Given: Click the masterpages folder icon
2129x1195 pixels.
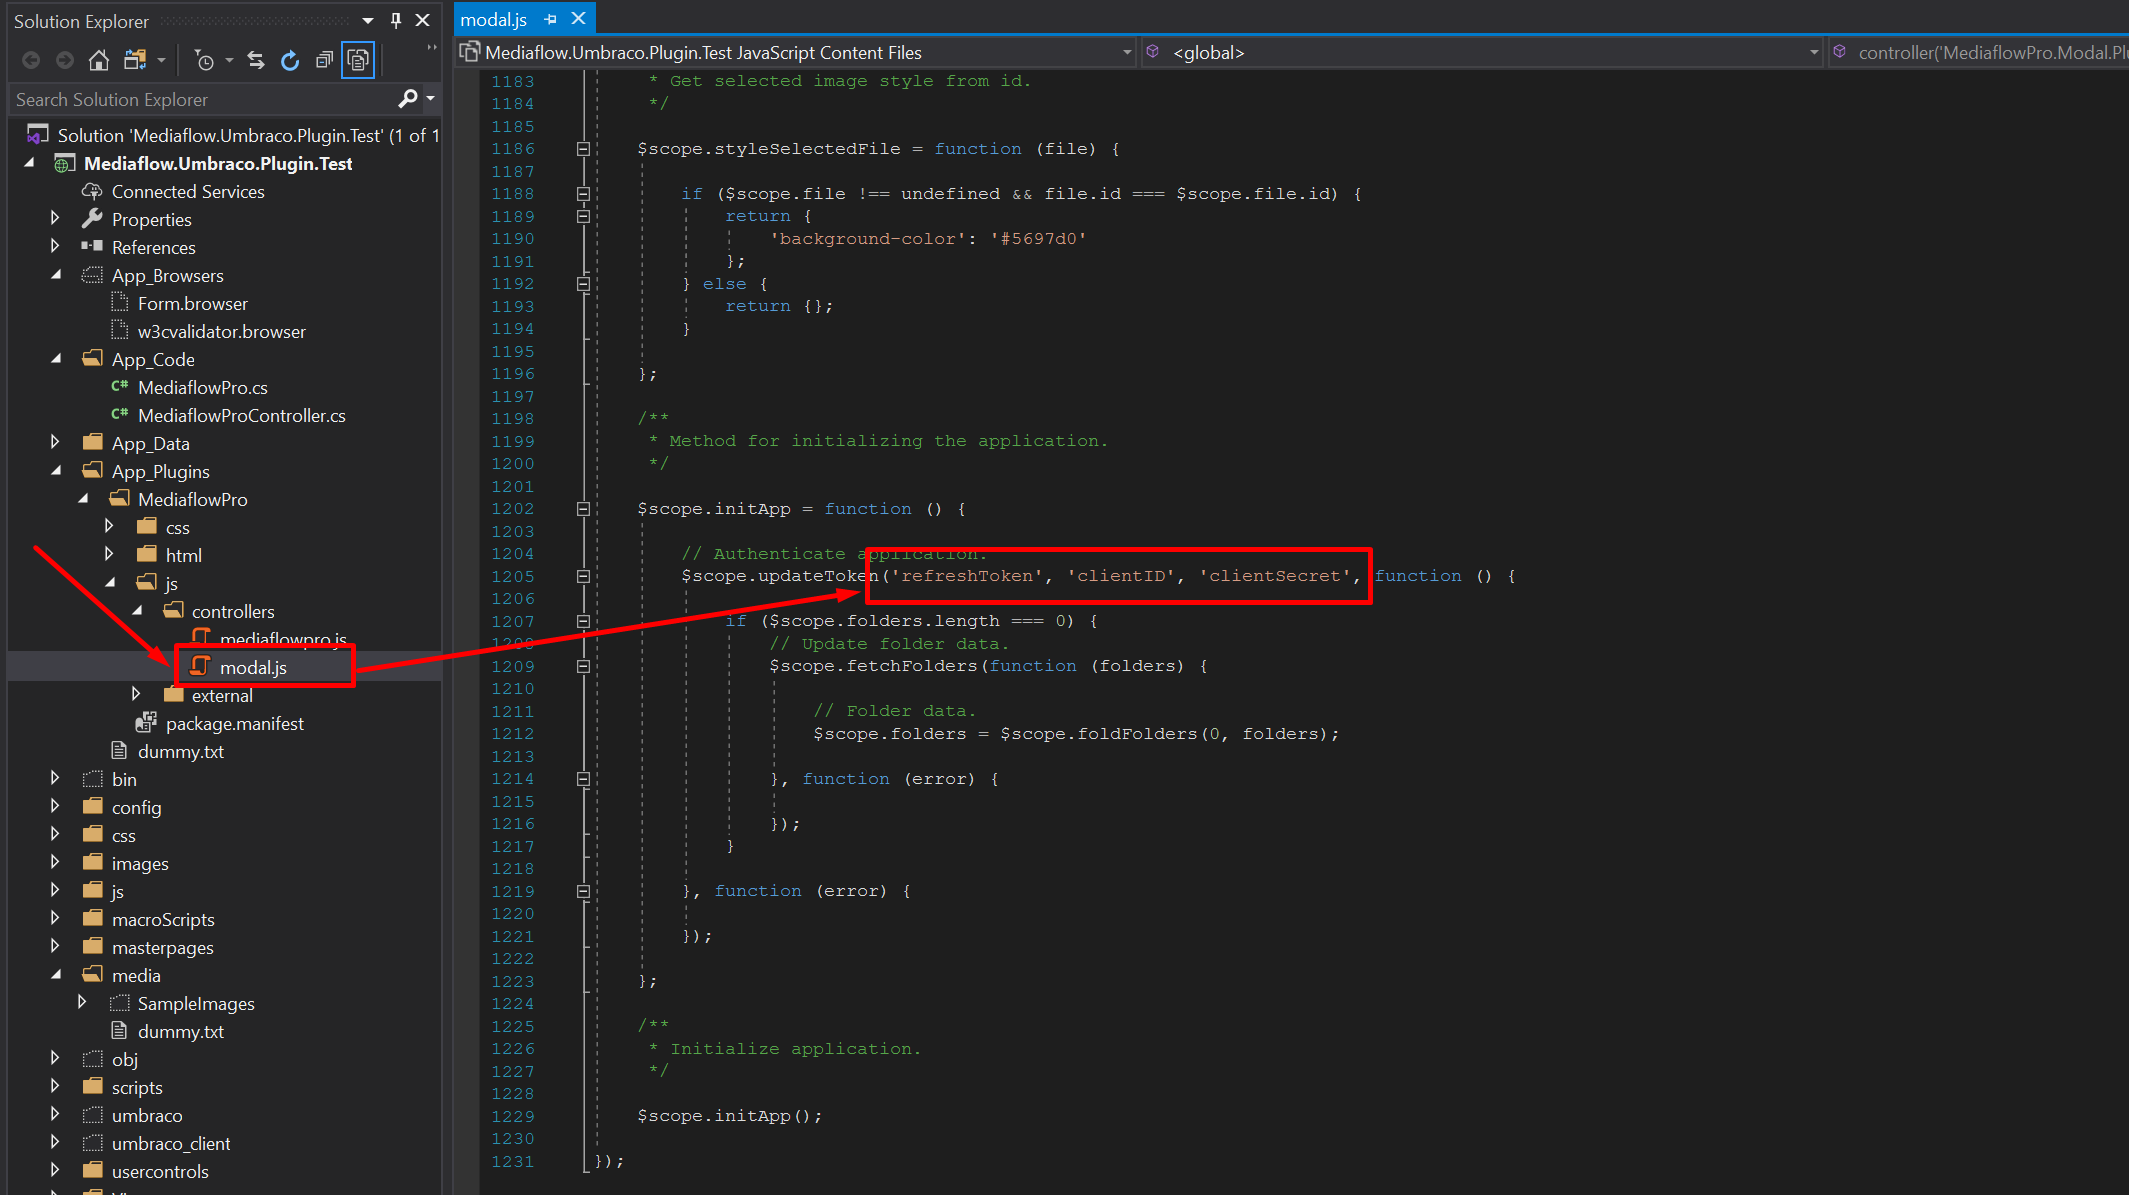Looking at the screenshot, I should pyautogui.click(x=93, y=946).
